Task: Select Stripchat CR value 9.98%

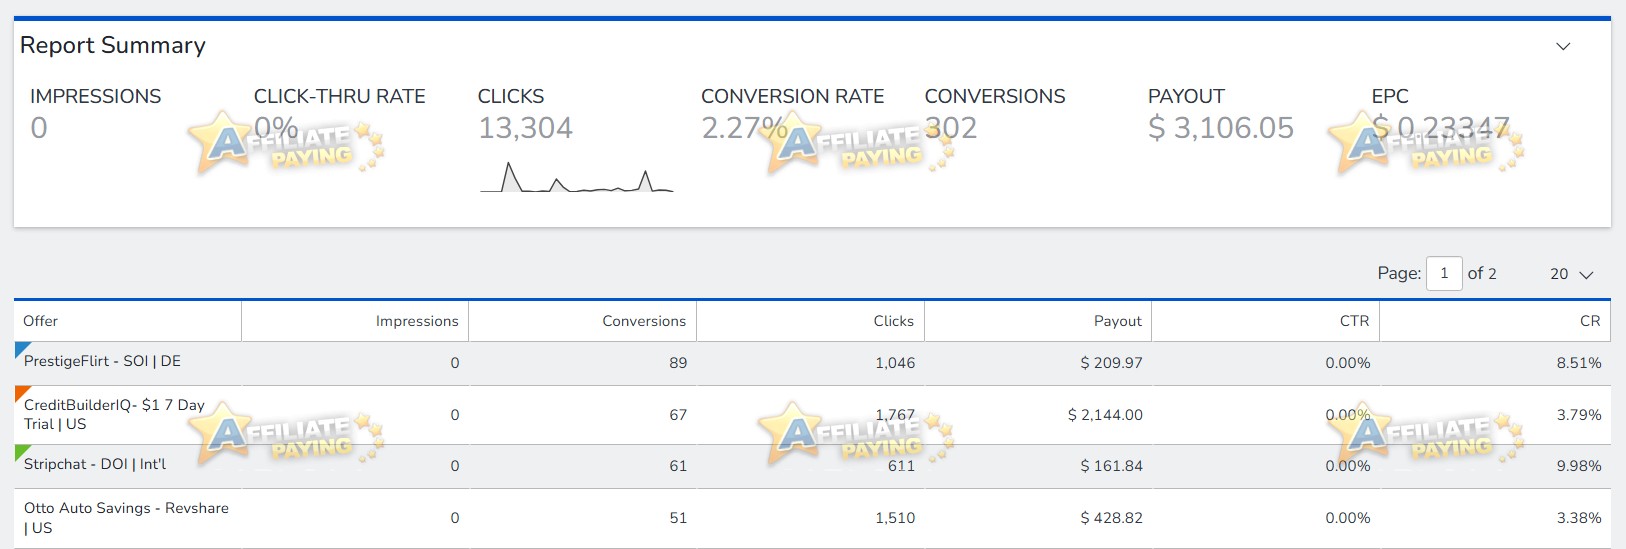Action: point(1579,466)
